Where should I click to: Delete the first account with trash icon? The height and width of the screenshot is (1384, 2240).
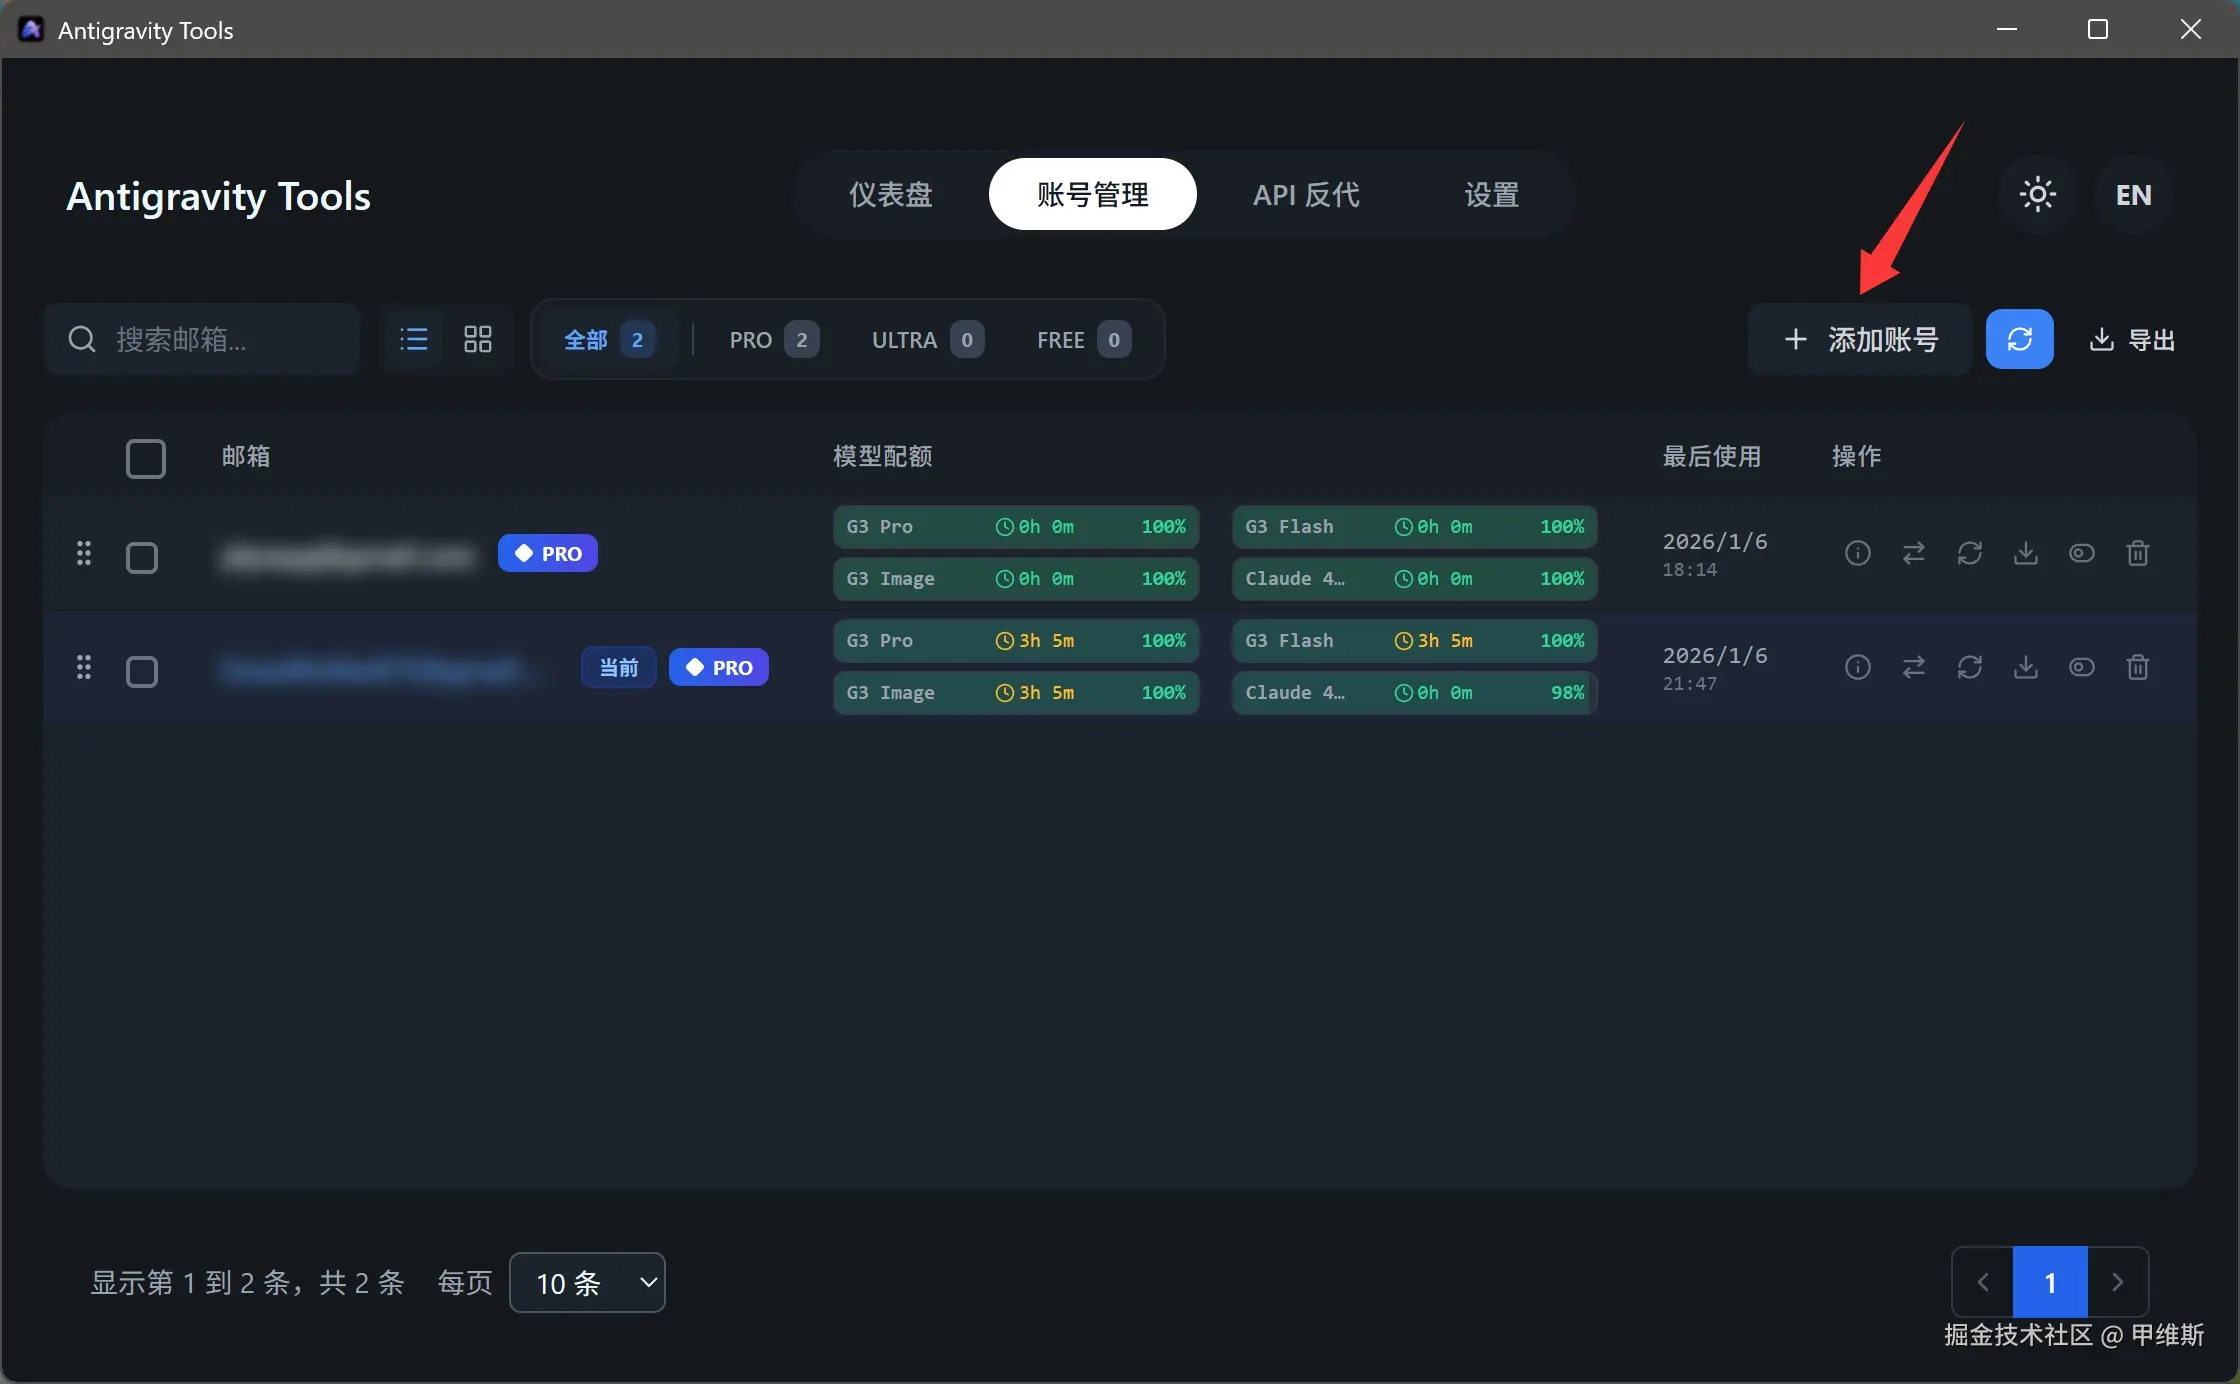pos(2137,553)
